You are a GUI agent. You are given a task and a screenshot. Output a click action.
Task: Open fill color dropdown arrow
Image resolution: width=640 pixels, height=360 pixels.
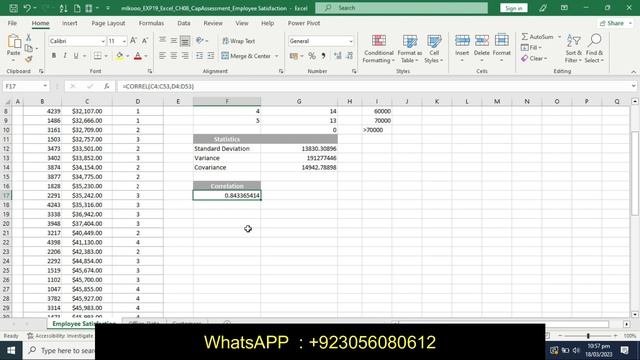(128, 56)
